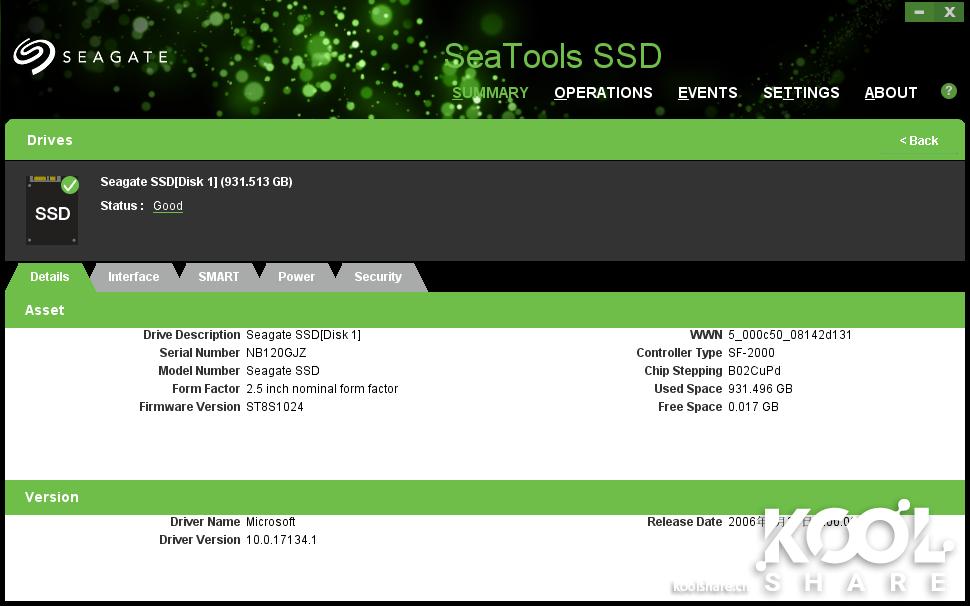Select the WWN value 5_000c50_08142d131

tap(790, 335)
